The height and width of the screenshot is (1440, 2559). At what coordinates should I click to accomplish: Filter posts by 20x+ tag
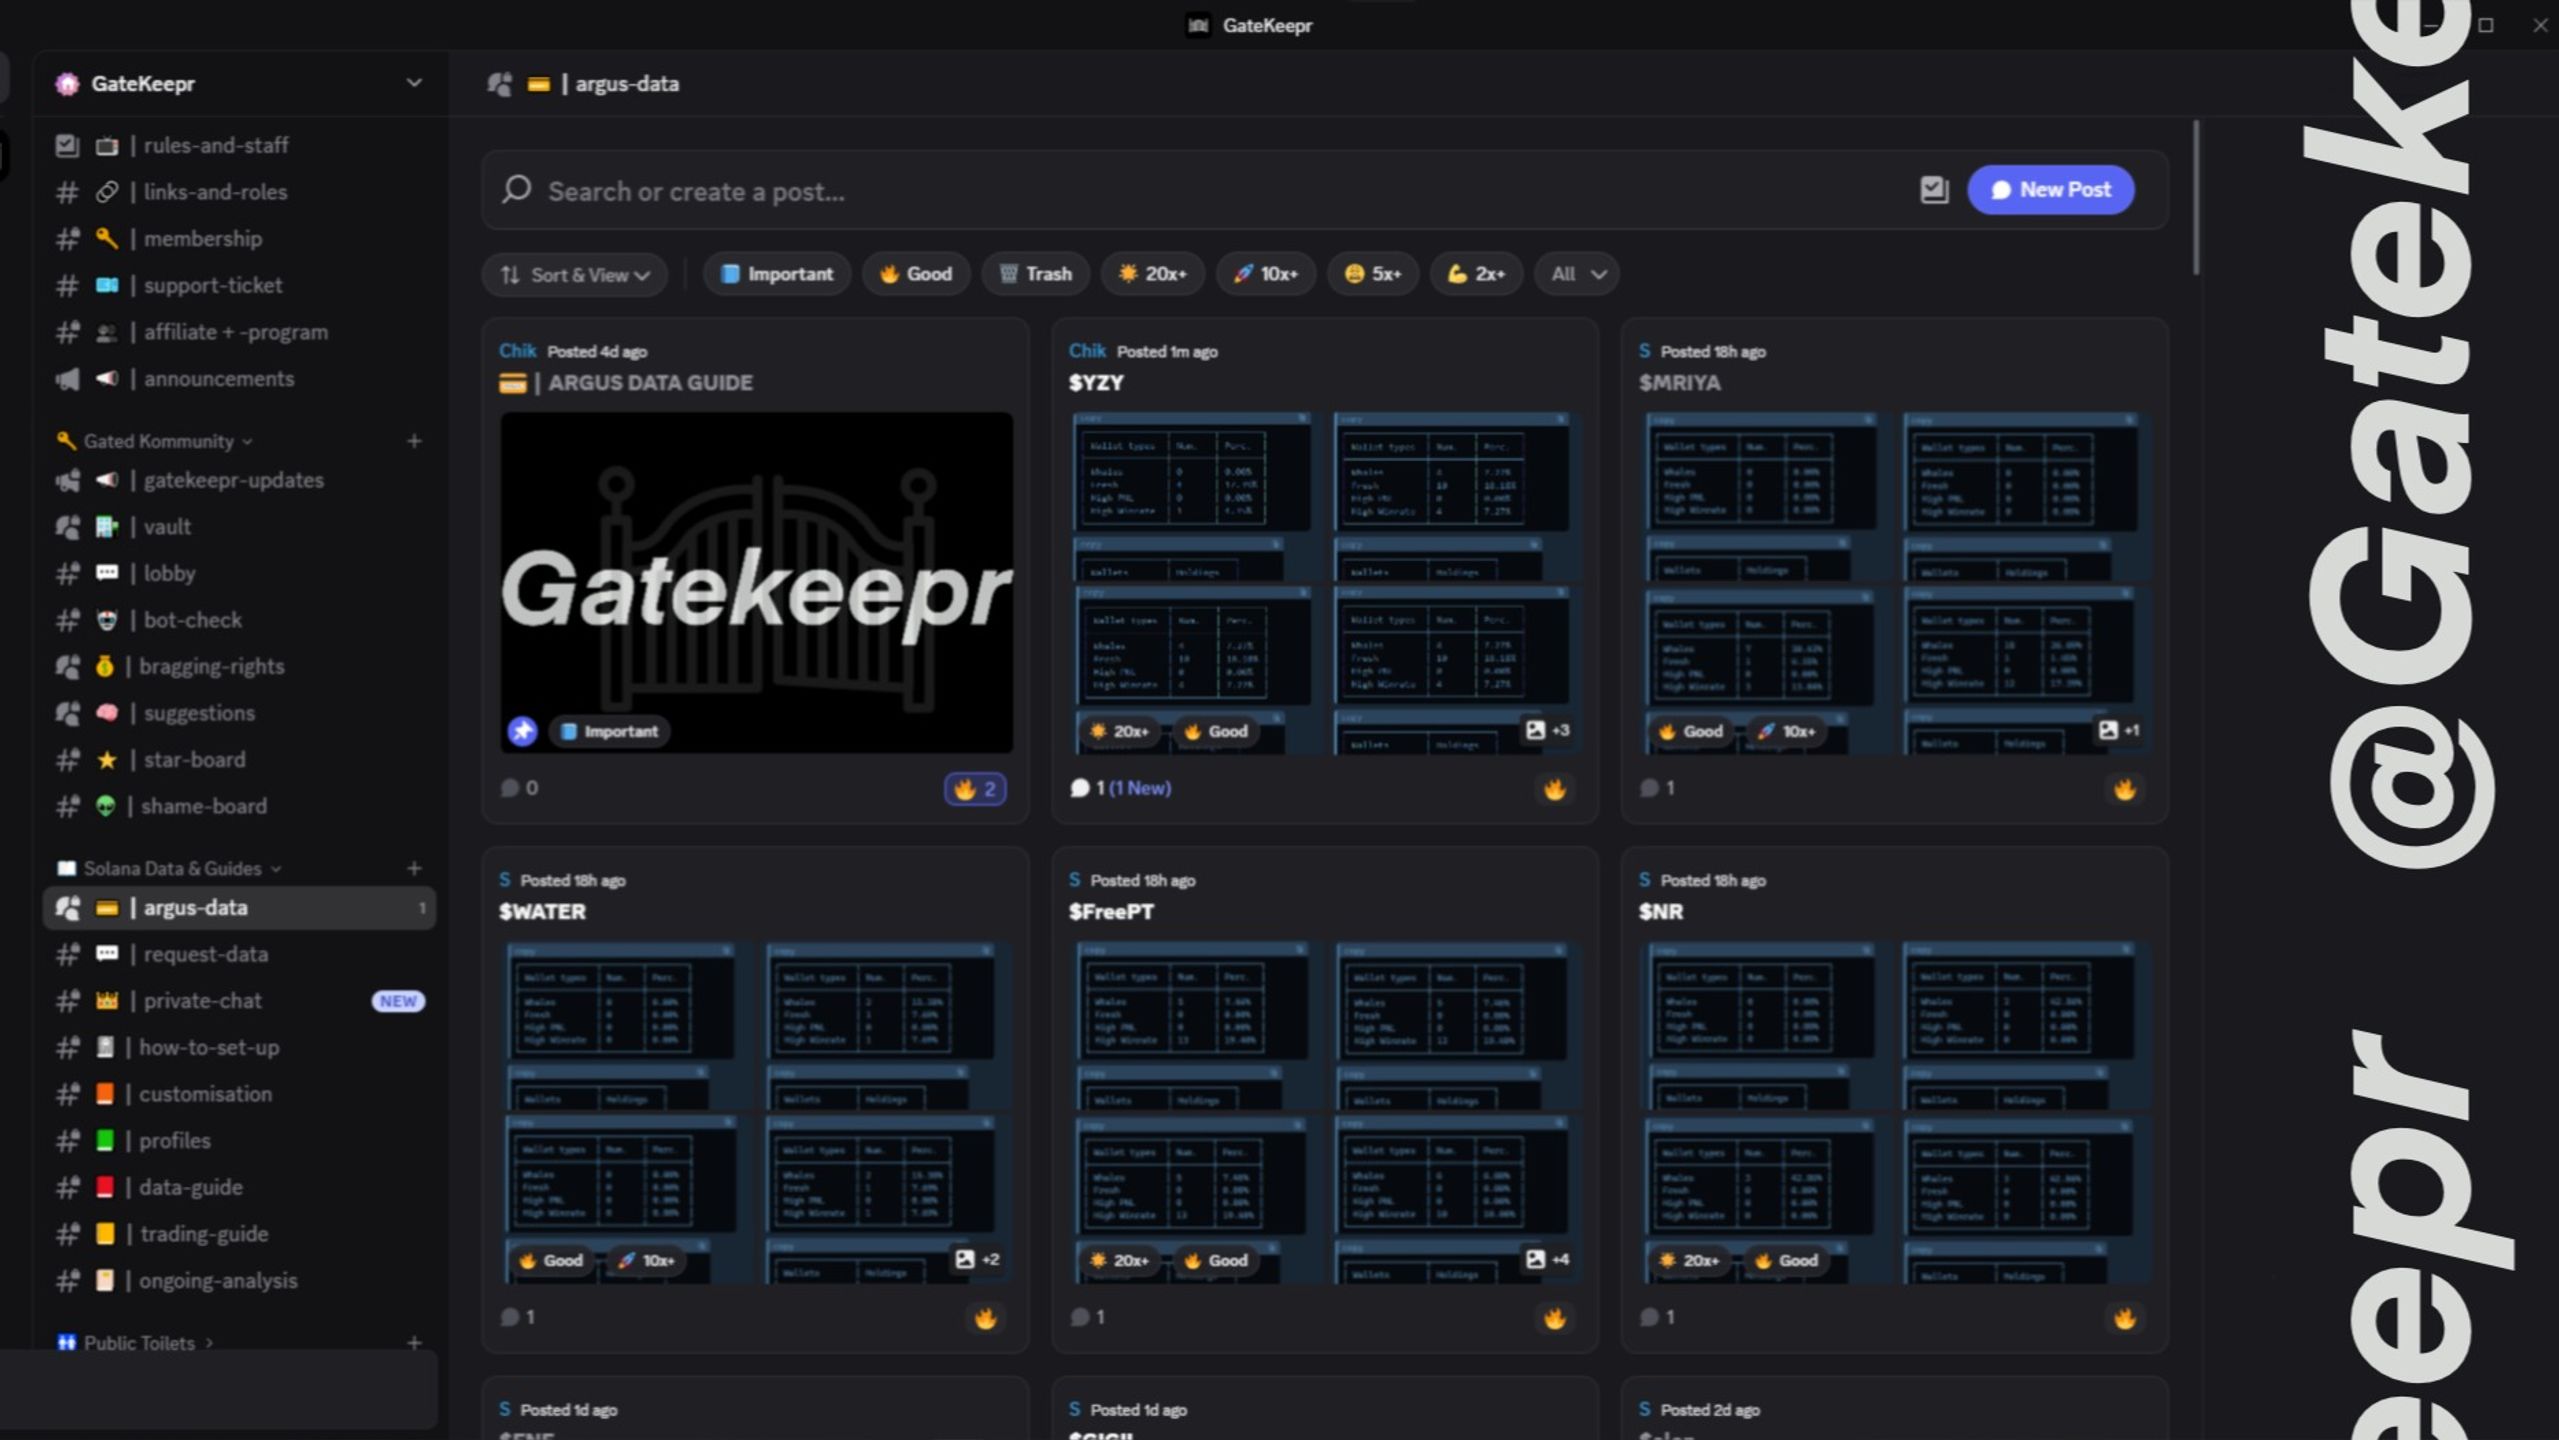[1153, 274]
